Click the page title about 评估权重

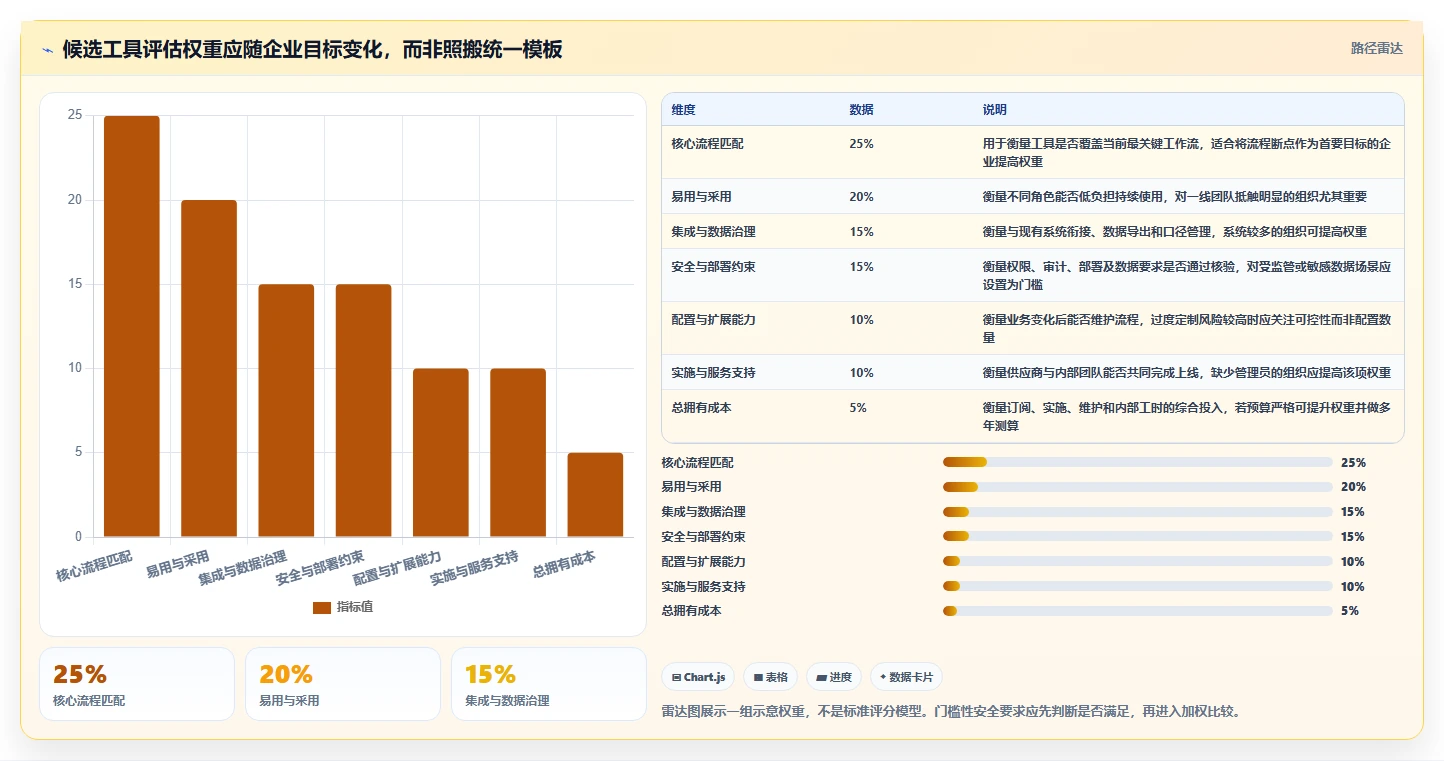[313, 49]
